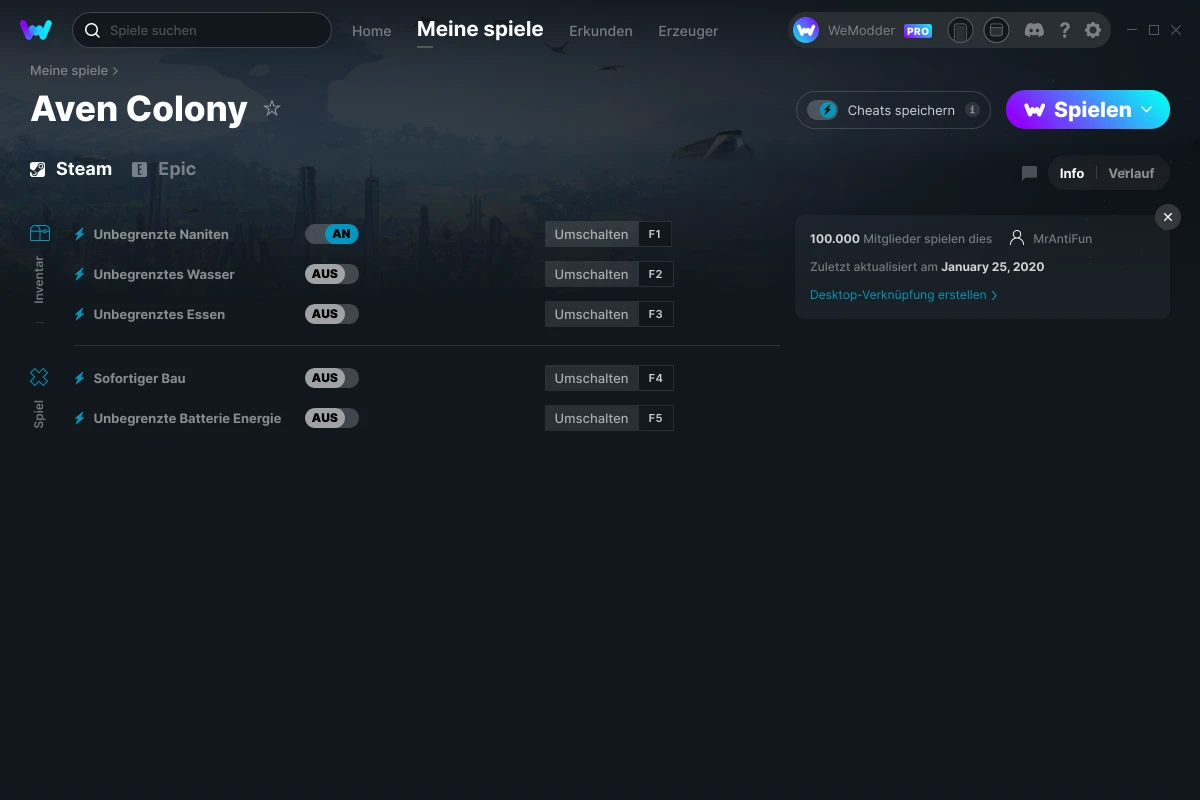1200x800 pixels.
Task: Enable the Unbegrenztes Essen toggle
Action: click(332, 314)
